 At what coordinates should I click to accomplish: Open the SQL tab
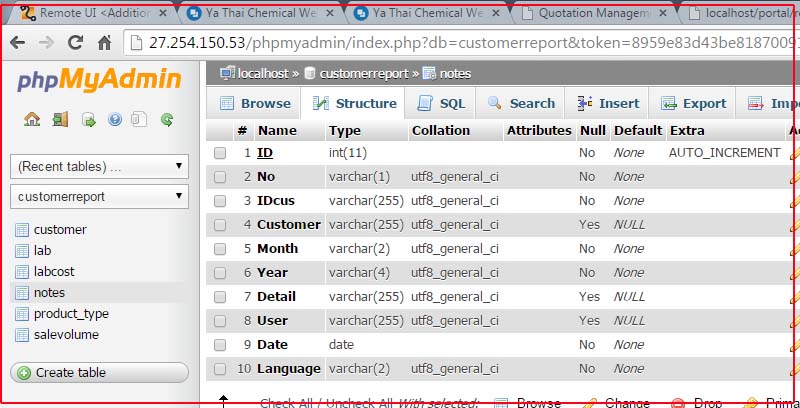point(441,104)
